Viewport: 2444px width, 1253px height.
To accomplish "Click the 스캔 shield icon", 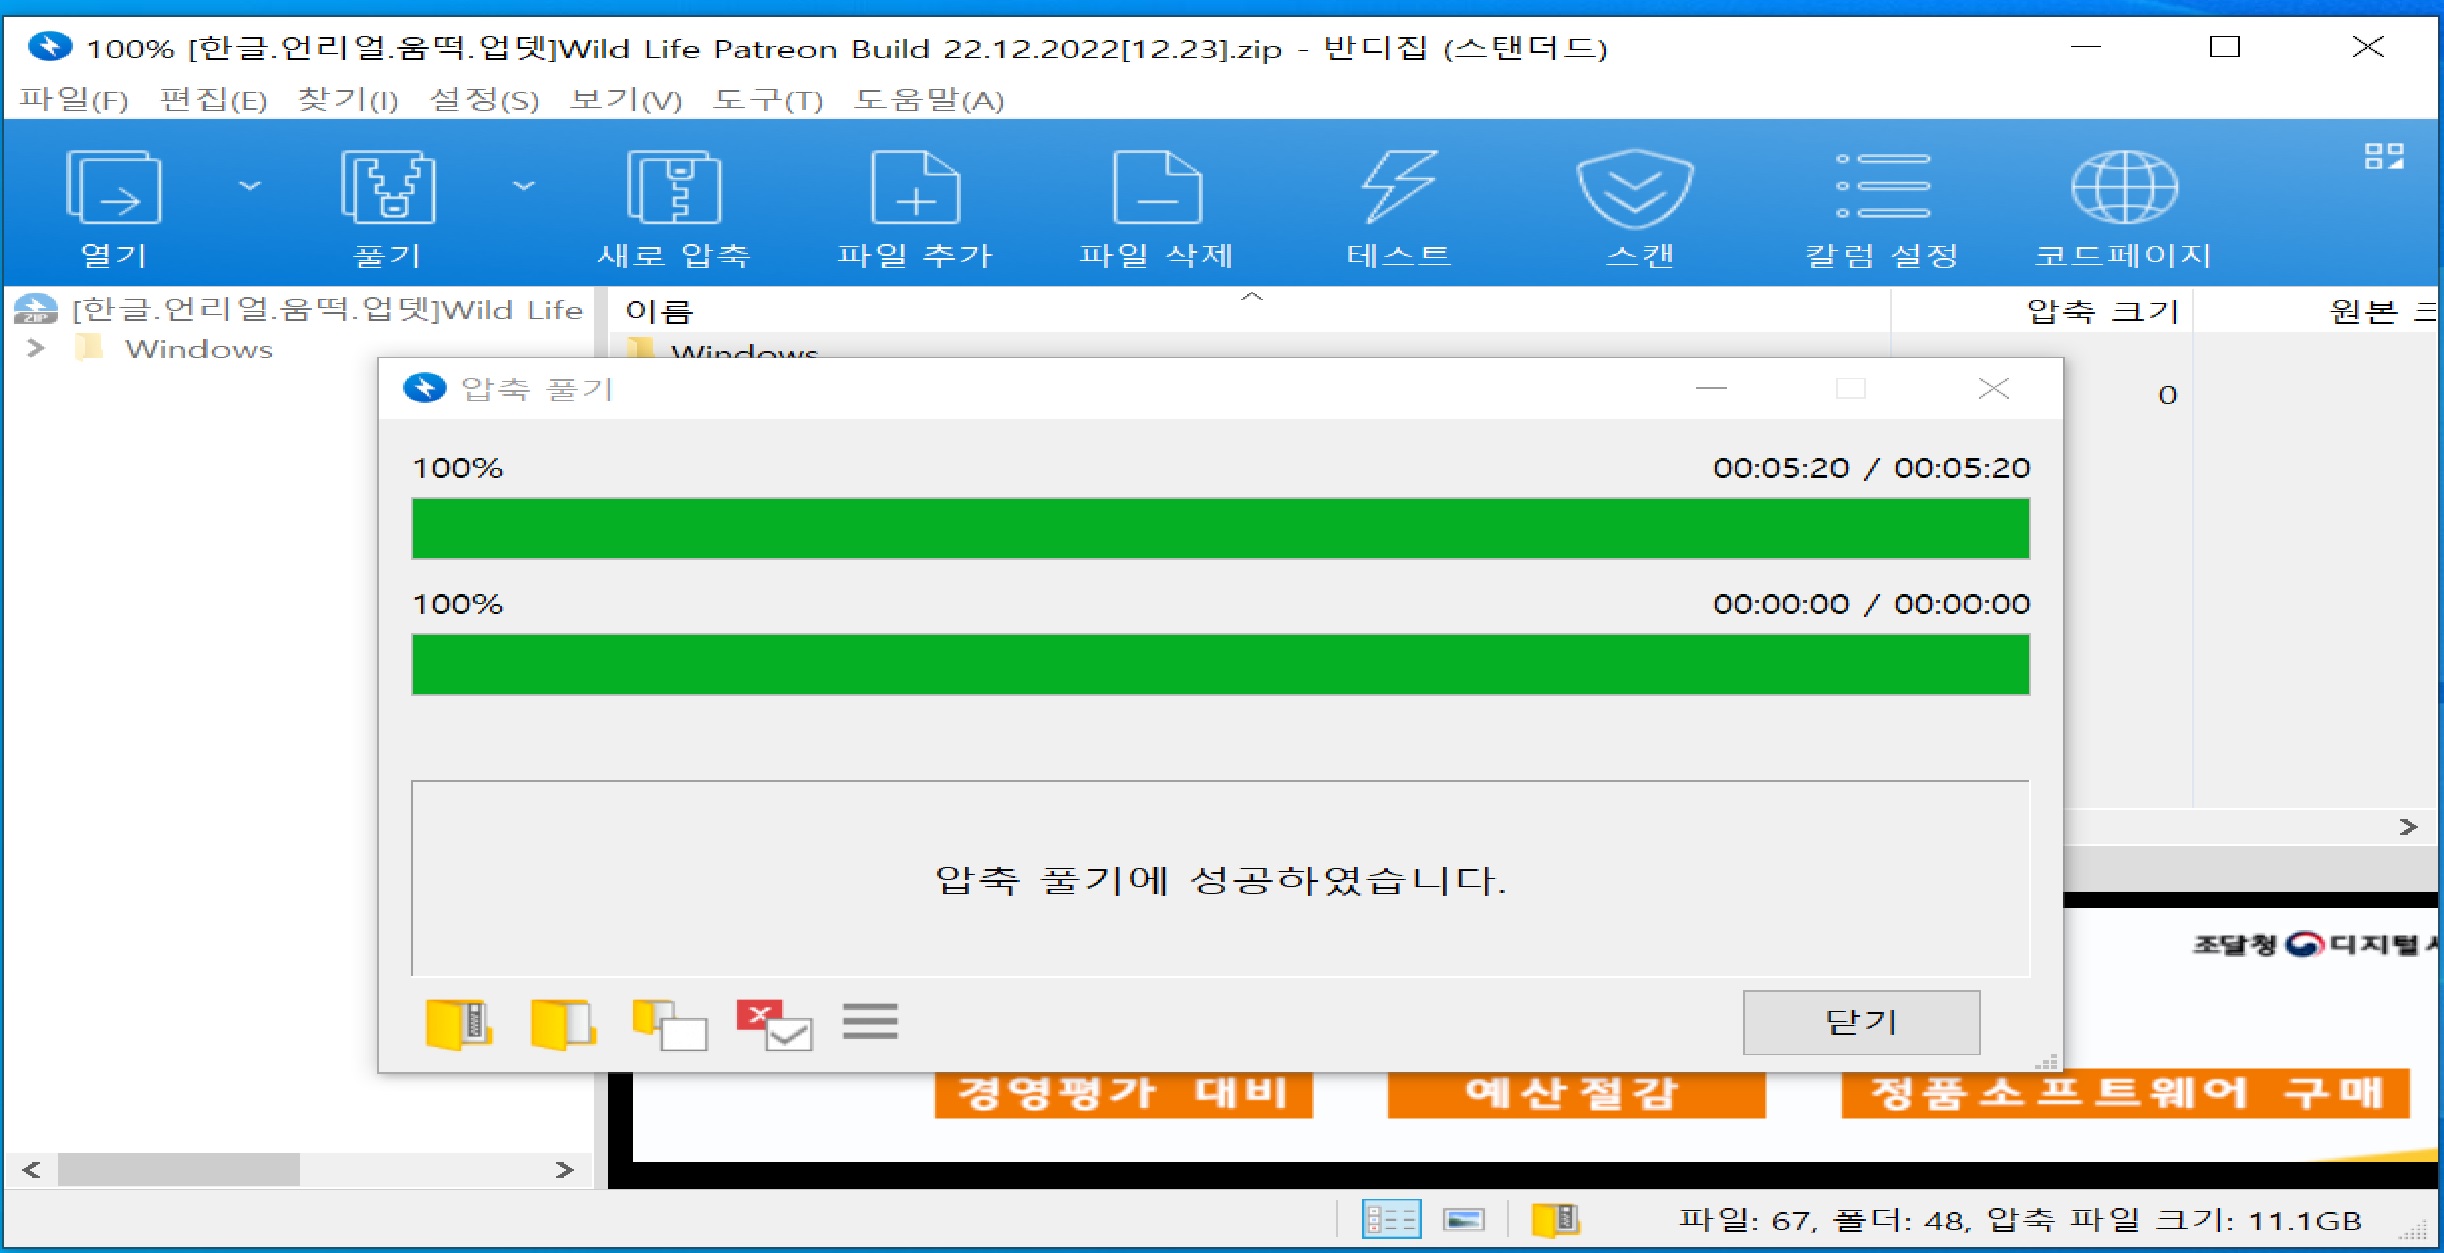I will (x=1634, y=189).
